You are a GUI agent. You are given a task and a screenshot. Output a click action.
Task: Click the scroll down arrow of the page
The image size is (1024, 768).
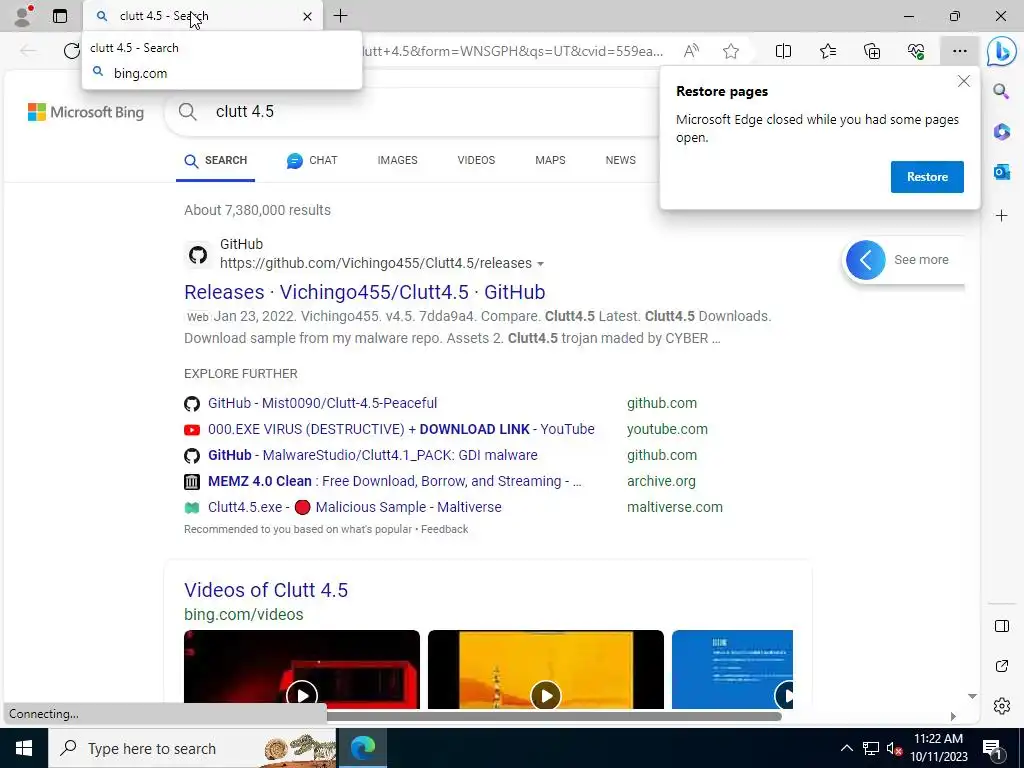[x=972, y=696]
